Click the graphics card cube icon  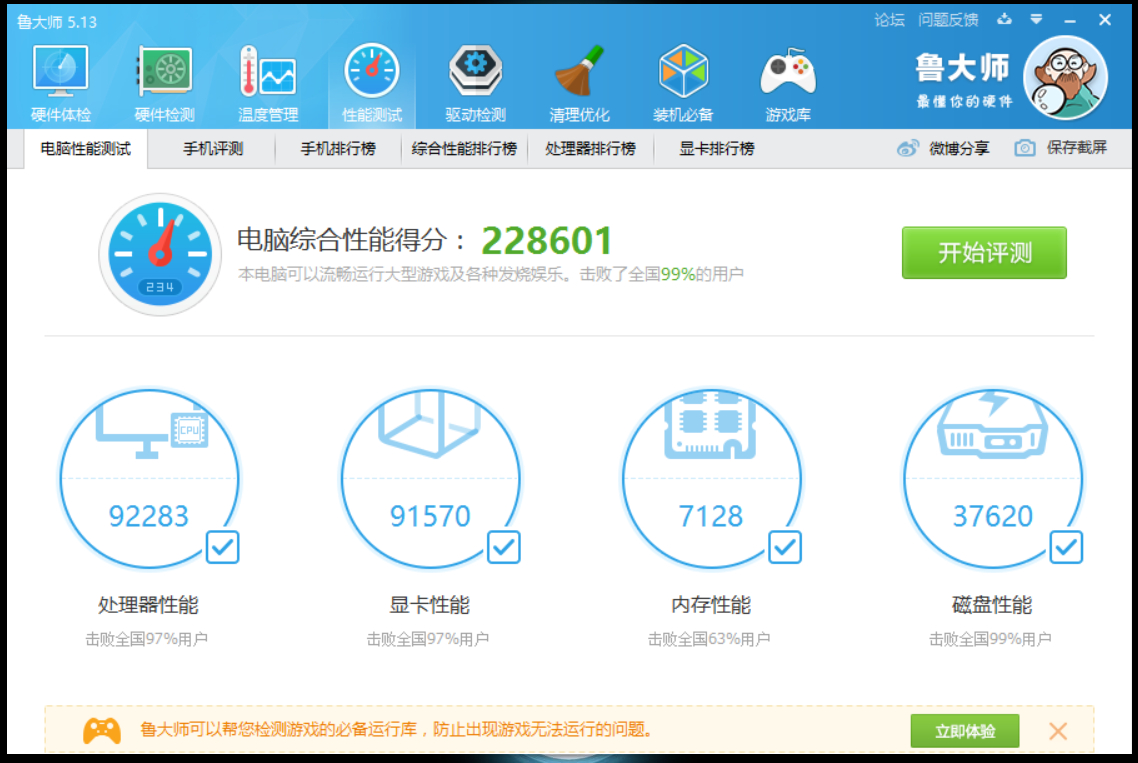pyautogui.click(x=430, y=425)
